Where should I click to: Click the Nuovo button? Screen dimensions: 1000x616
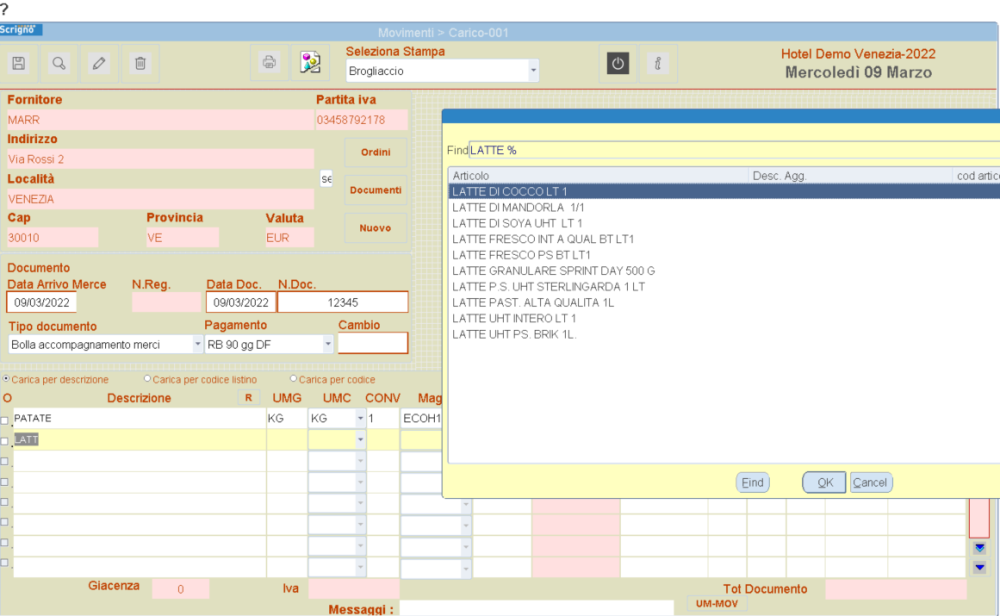point(376,228)
